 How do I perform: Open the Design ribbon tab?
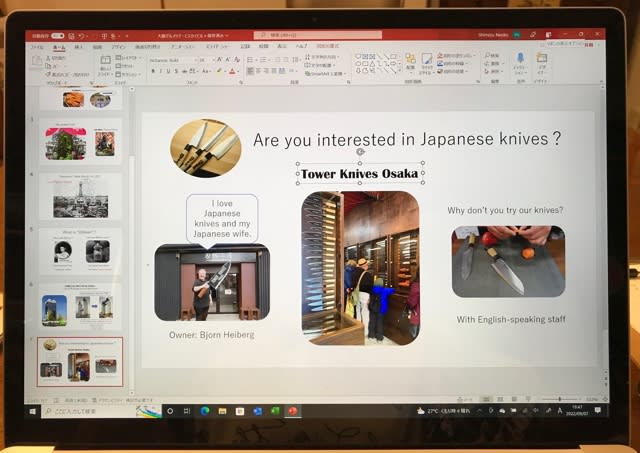coord(118,47)
